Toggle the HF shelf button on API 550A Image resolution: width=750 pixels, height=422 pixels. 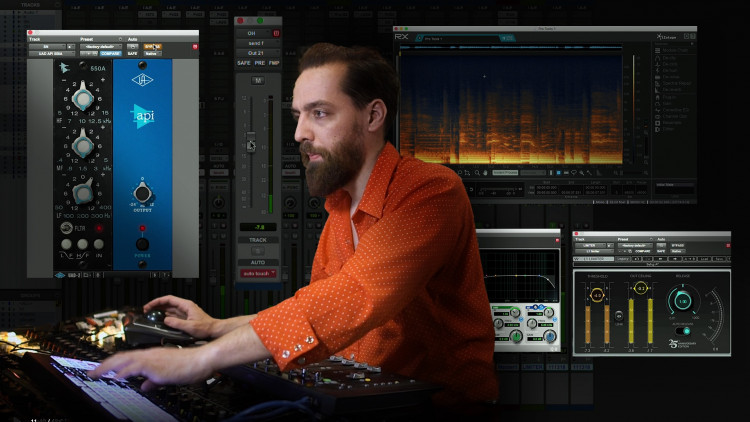point(83,244)
